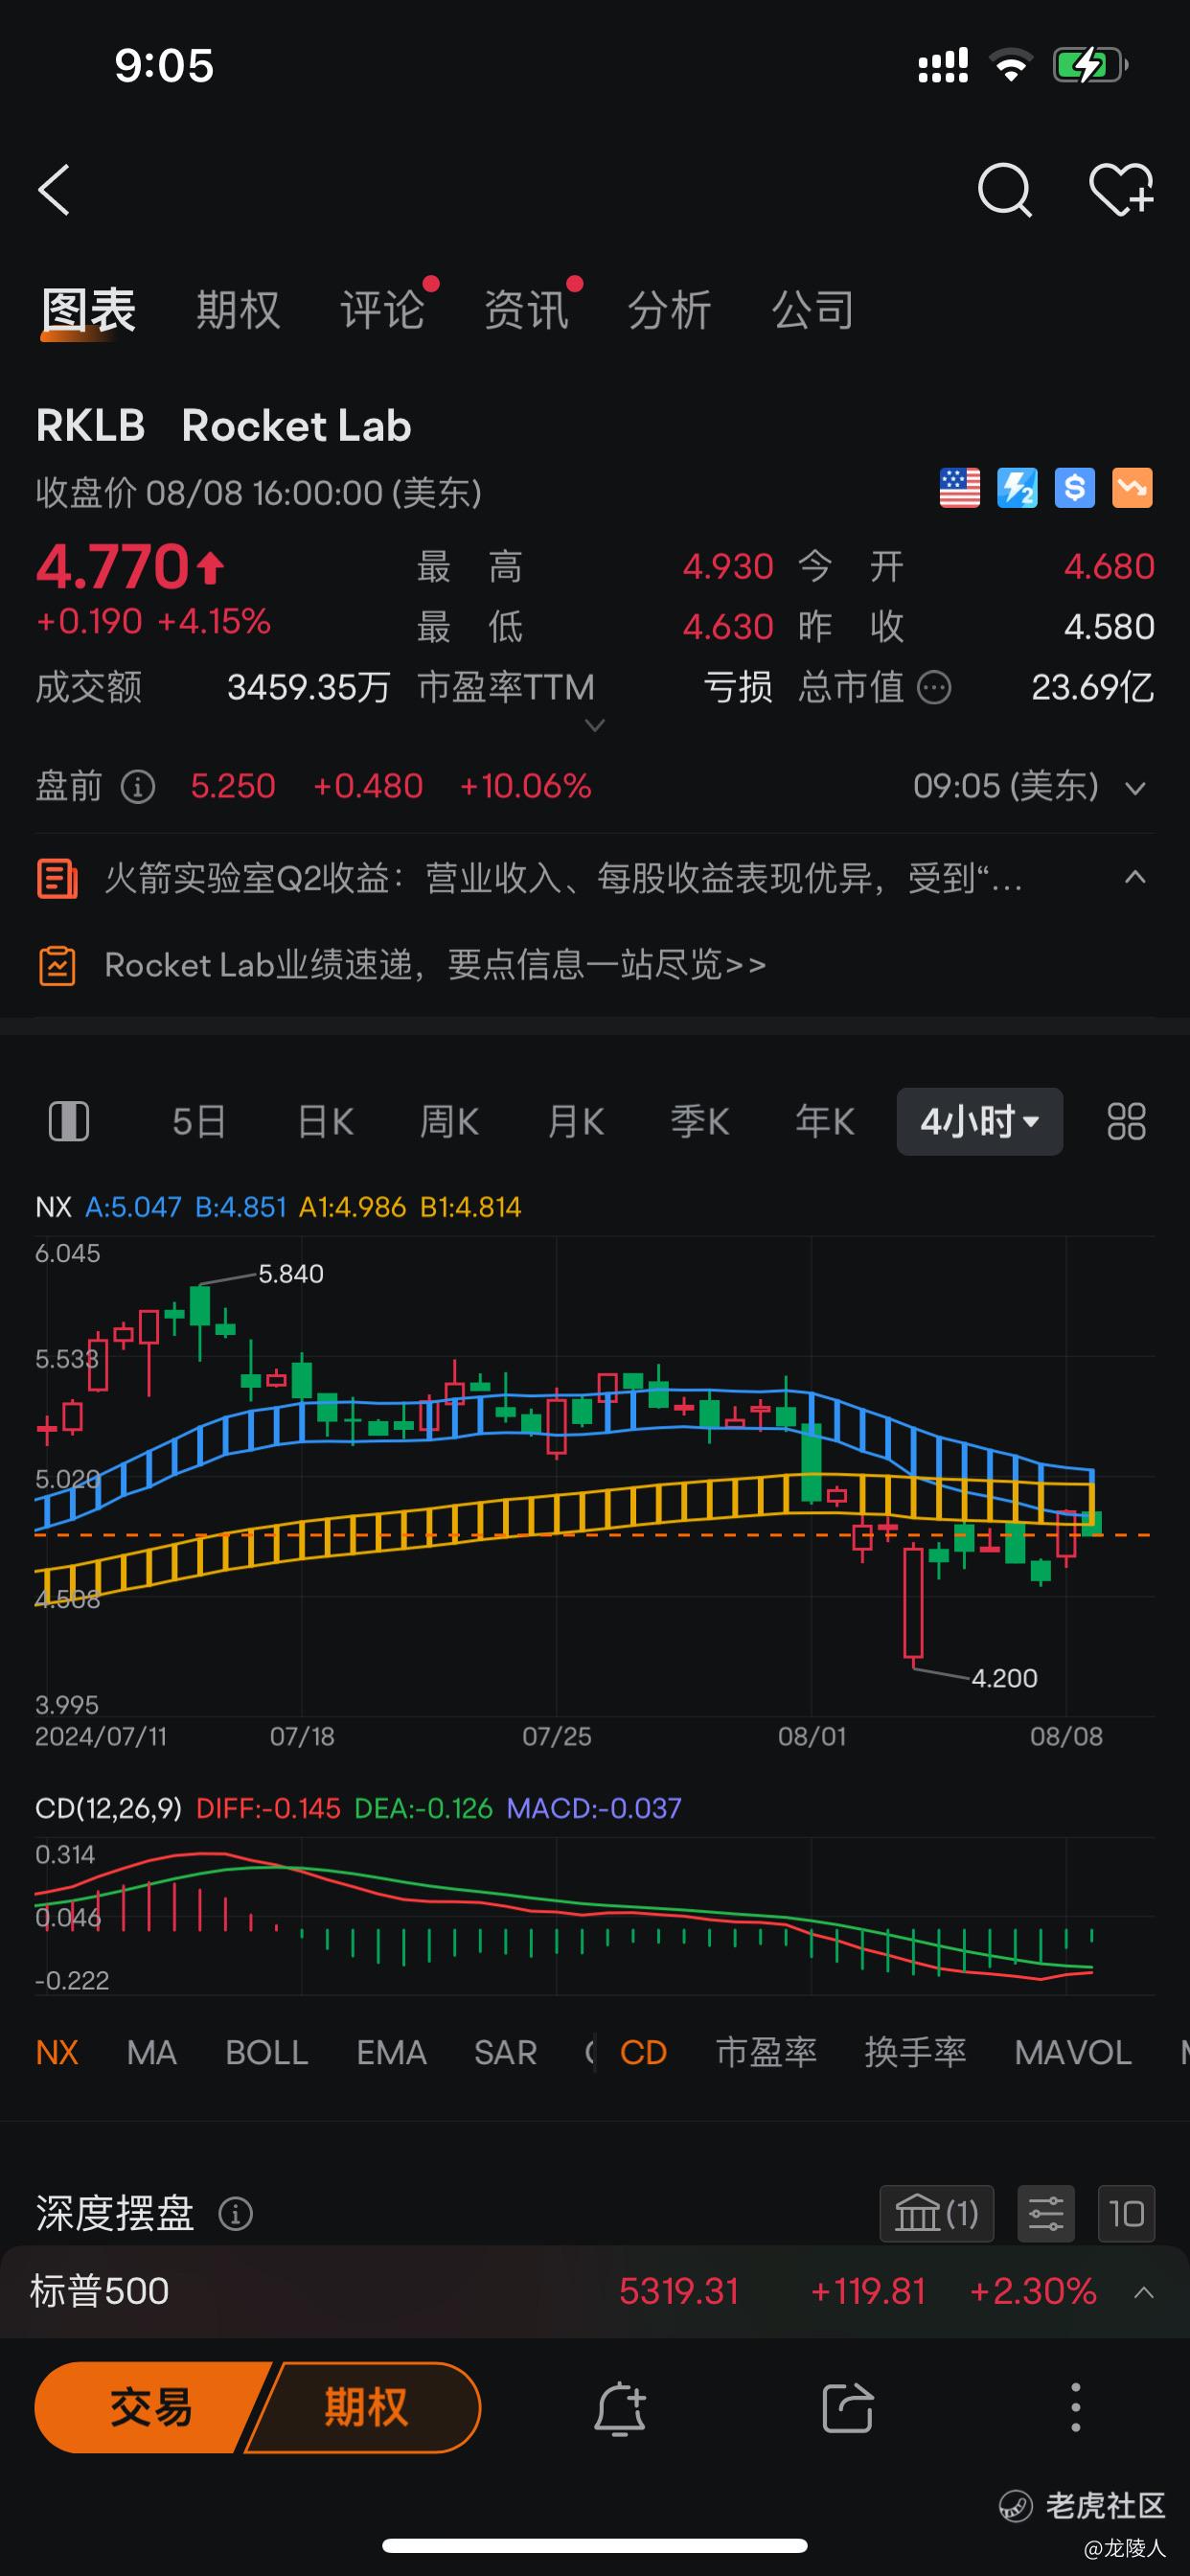
Task: Tap the US flag market icon
Action: pyautogui.click(x=960, y=488)
